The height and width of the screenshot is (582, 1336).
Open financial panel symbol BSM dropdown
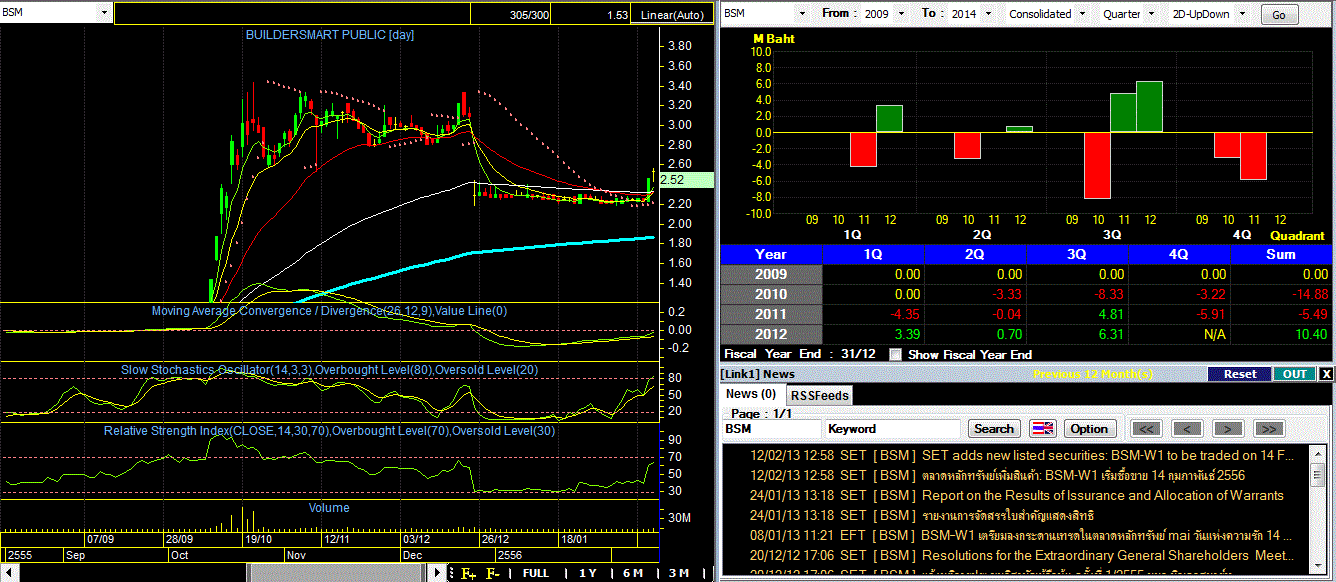pos(802,14)
